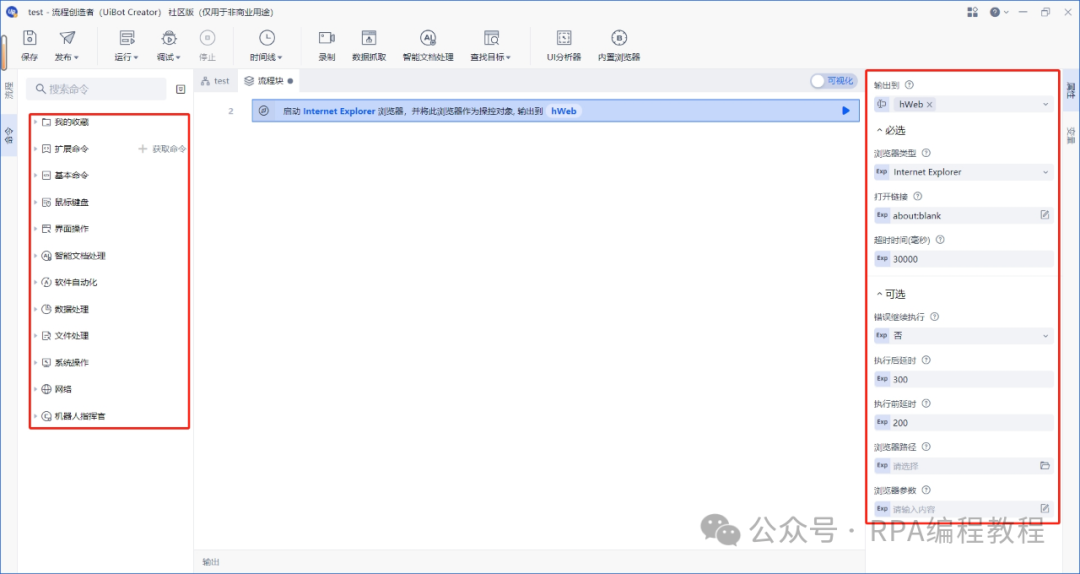This screenshot has height=574, width=1080.
Task: Toggle Exp mode for 浏览器类型 field
Action: point(882,172)
